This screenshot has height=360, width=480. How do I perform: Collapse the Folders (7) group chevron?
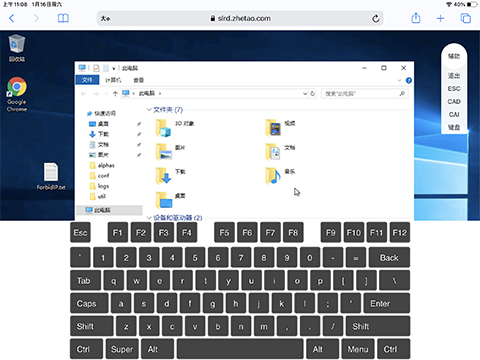pyautogui.click(x=149, y=110)
